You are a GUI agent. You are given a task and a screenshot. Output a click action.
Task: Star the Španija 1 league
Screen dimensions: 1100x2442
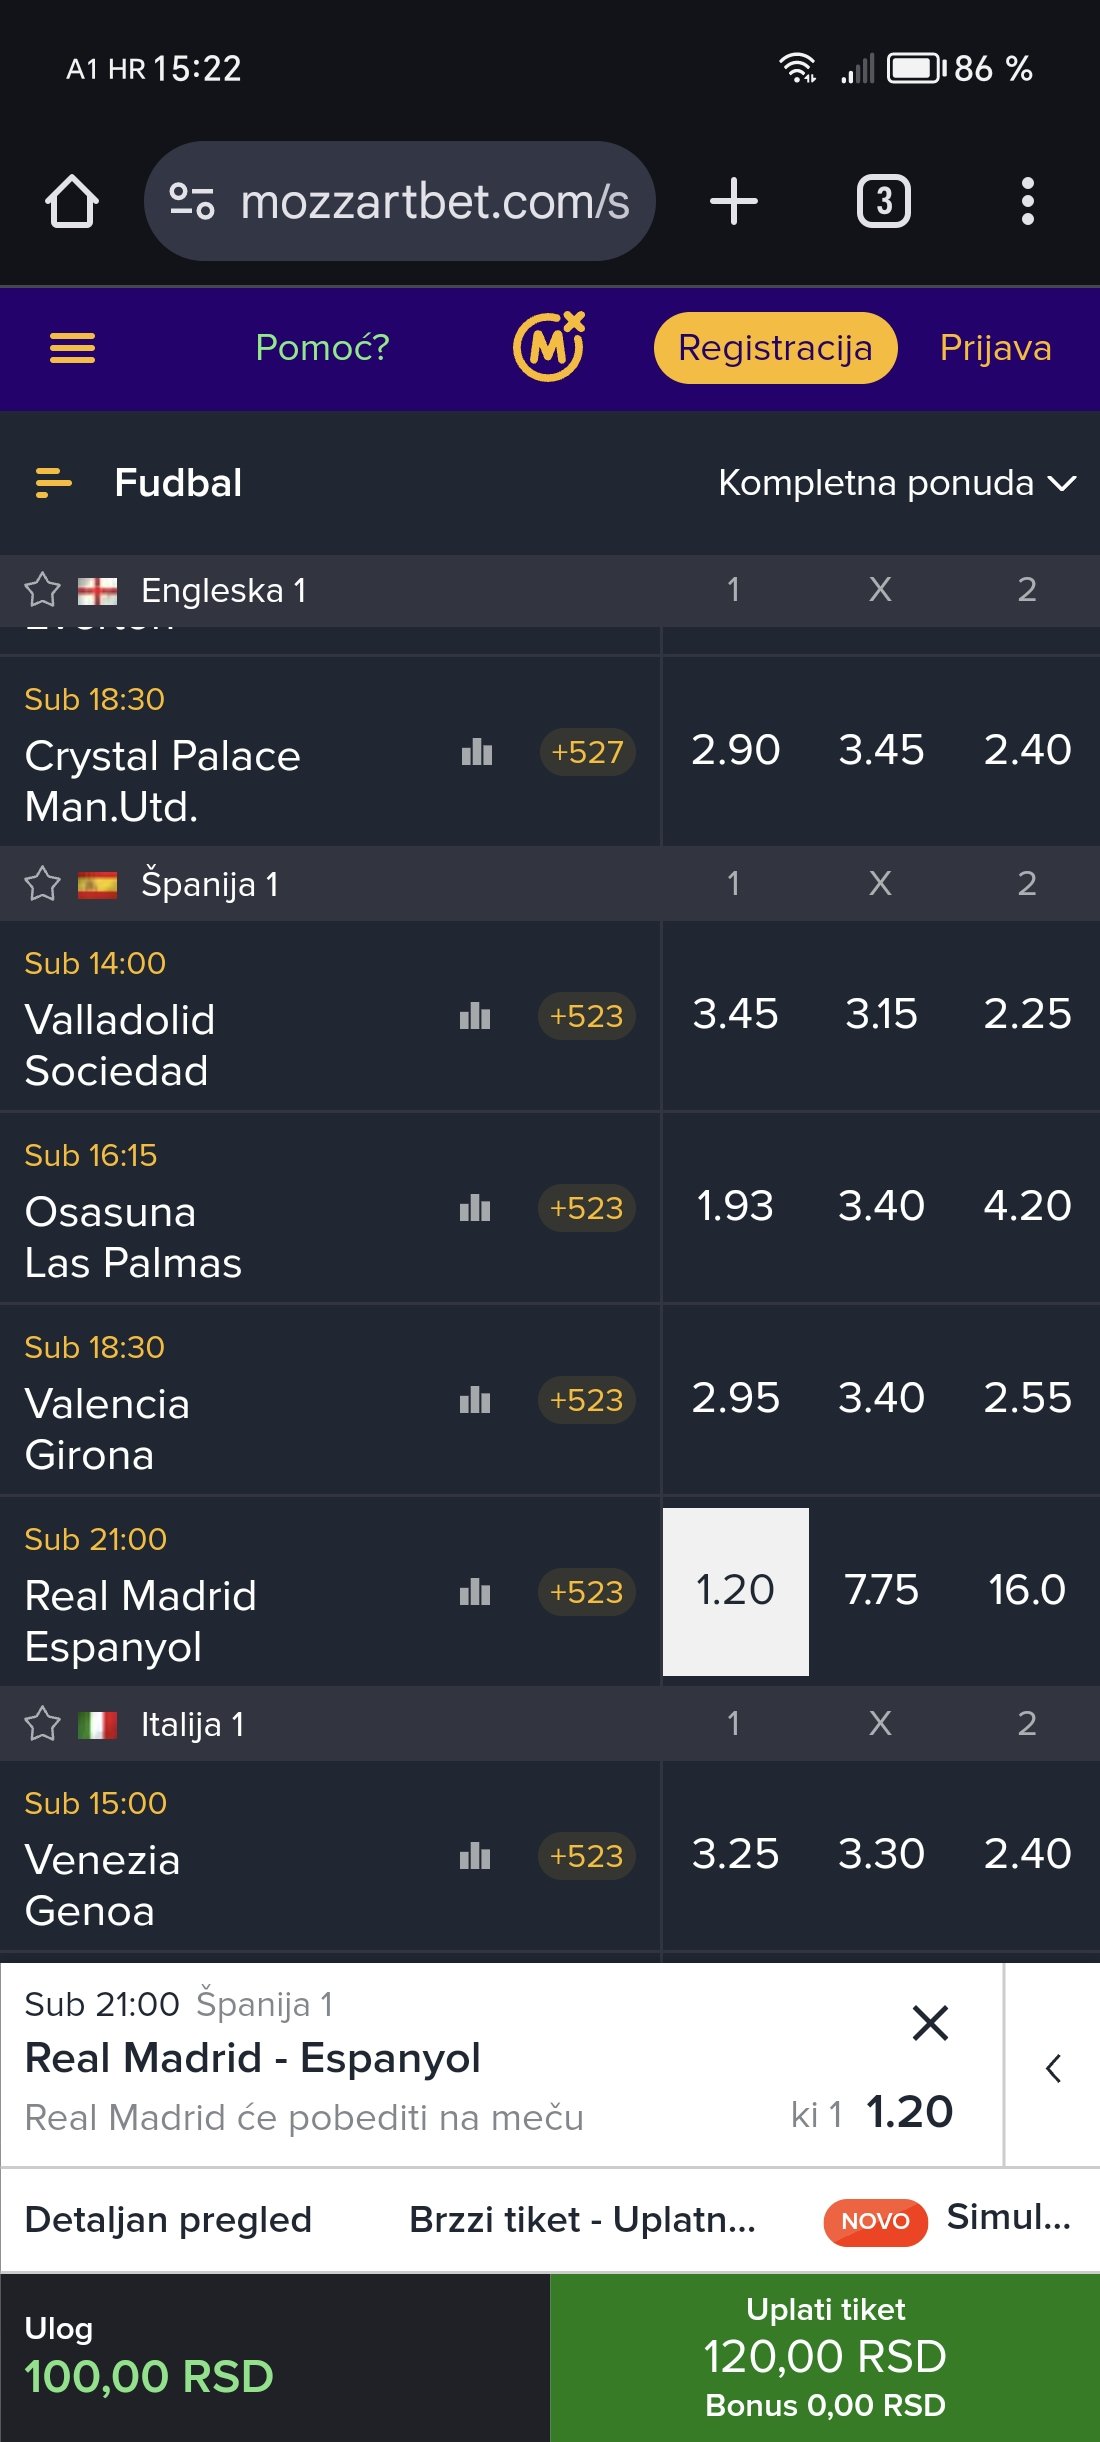click(42, 884)
